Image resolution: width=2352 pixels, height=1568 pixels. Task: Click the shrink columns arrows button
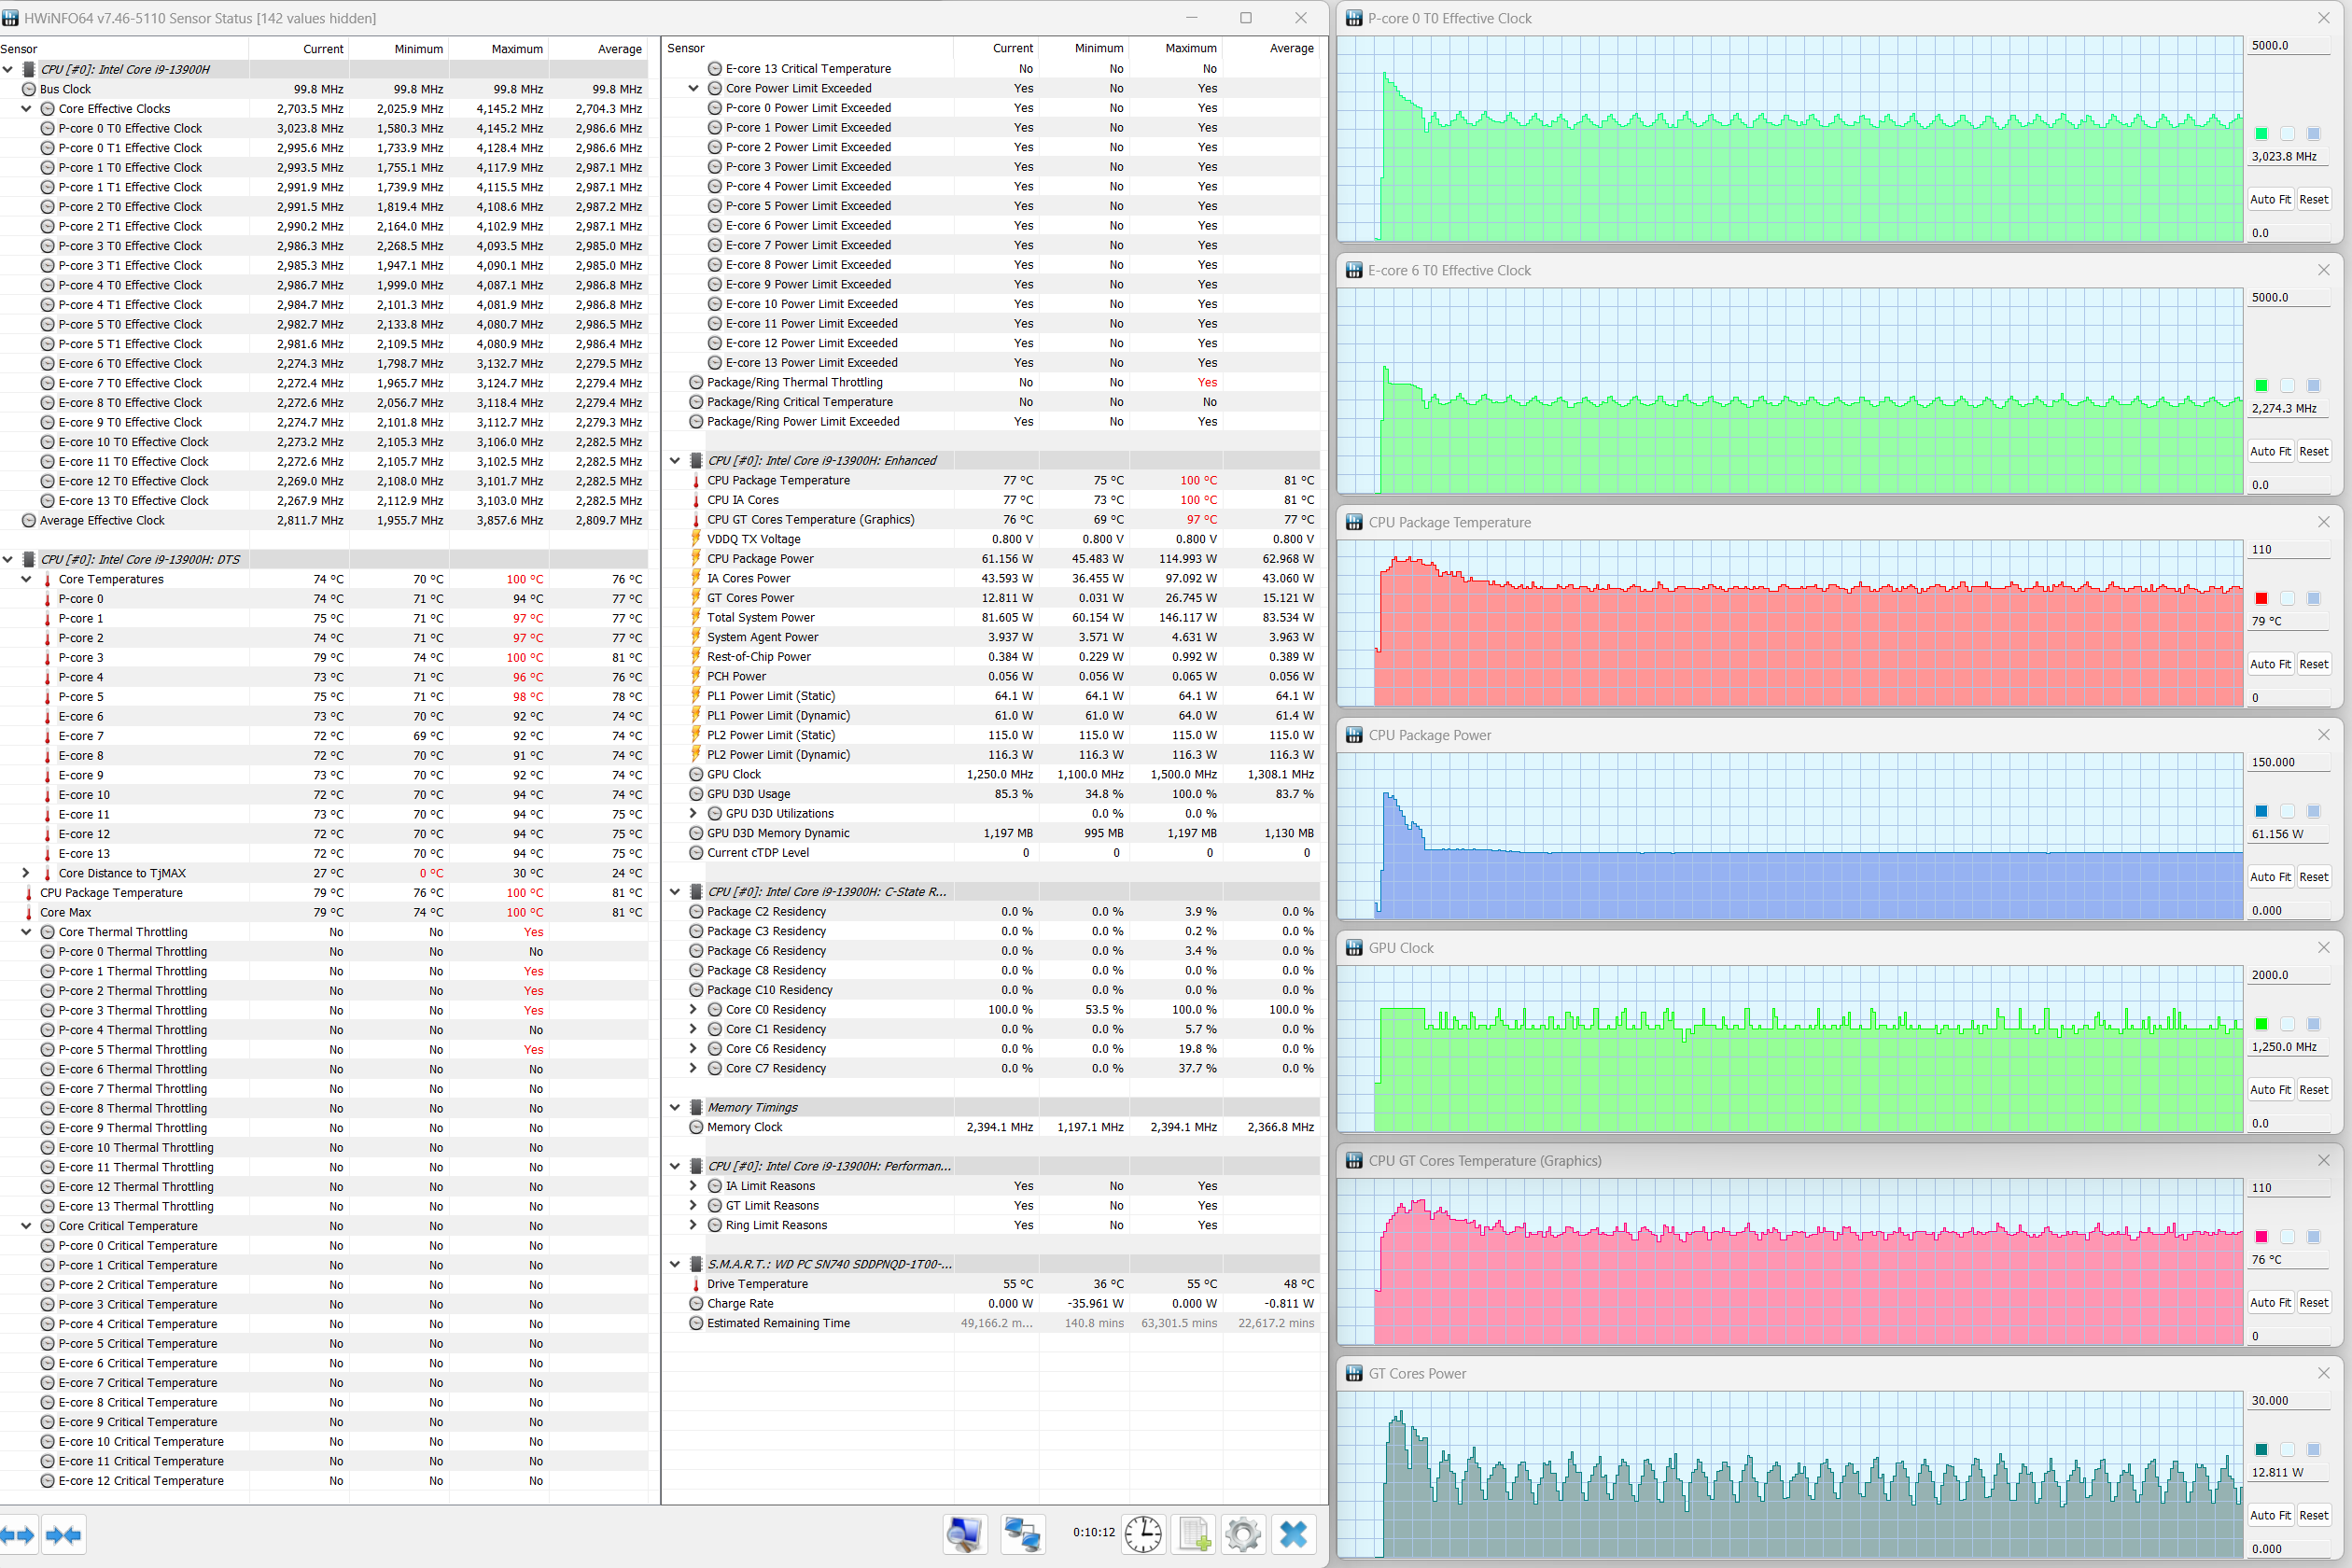click(64, 1535)
